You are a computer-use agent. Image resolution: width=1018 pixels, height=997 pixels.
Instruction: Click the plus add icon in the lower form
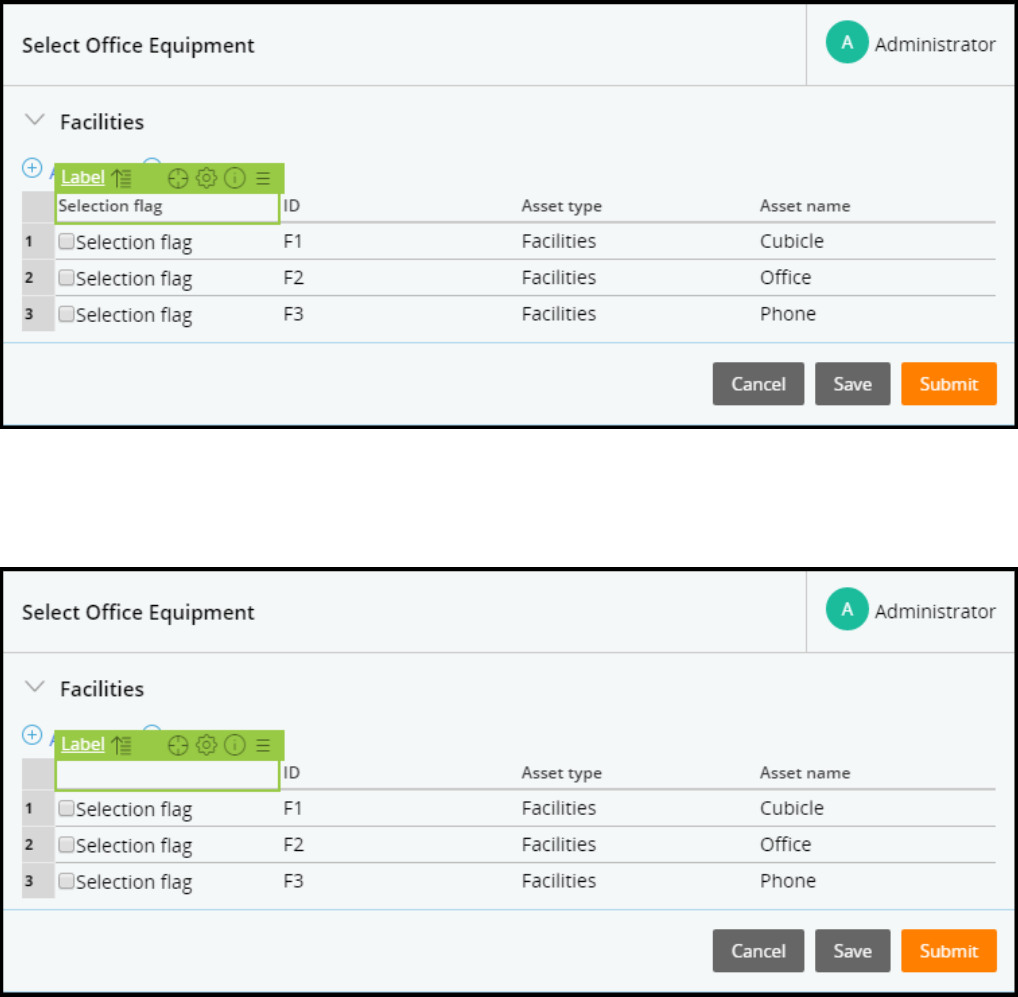pos(32,735)
